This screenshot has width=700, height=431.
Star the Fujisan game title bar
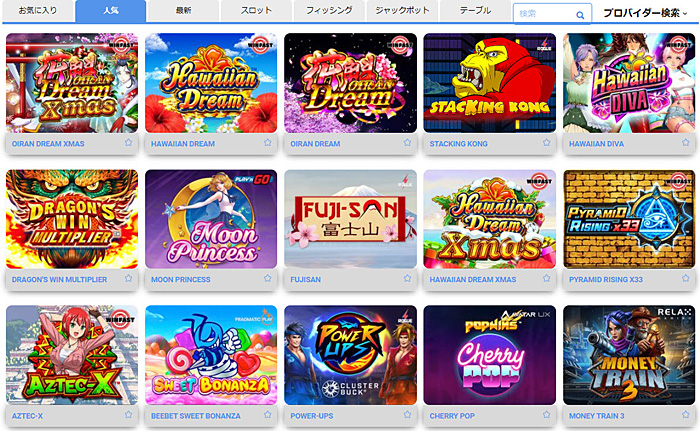407,278
